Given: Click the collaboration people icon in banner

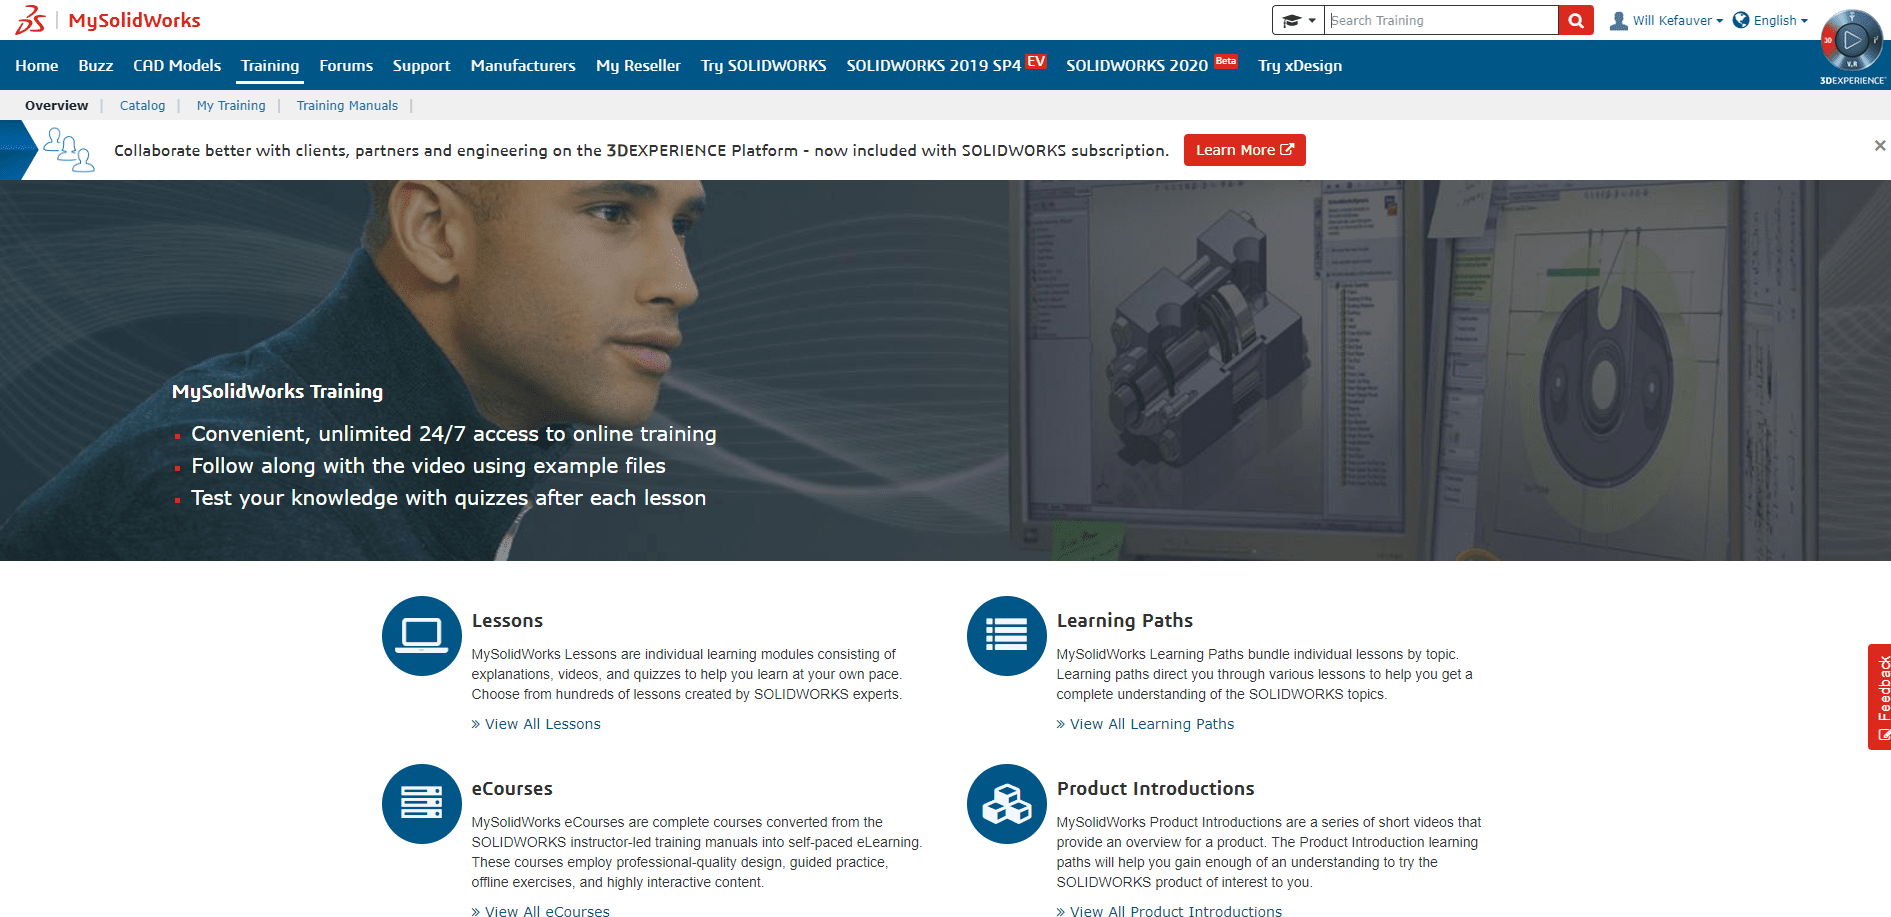Looking at the screenshot, I should (x=69, y=150).
